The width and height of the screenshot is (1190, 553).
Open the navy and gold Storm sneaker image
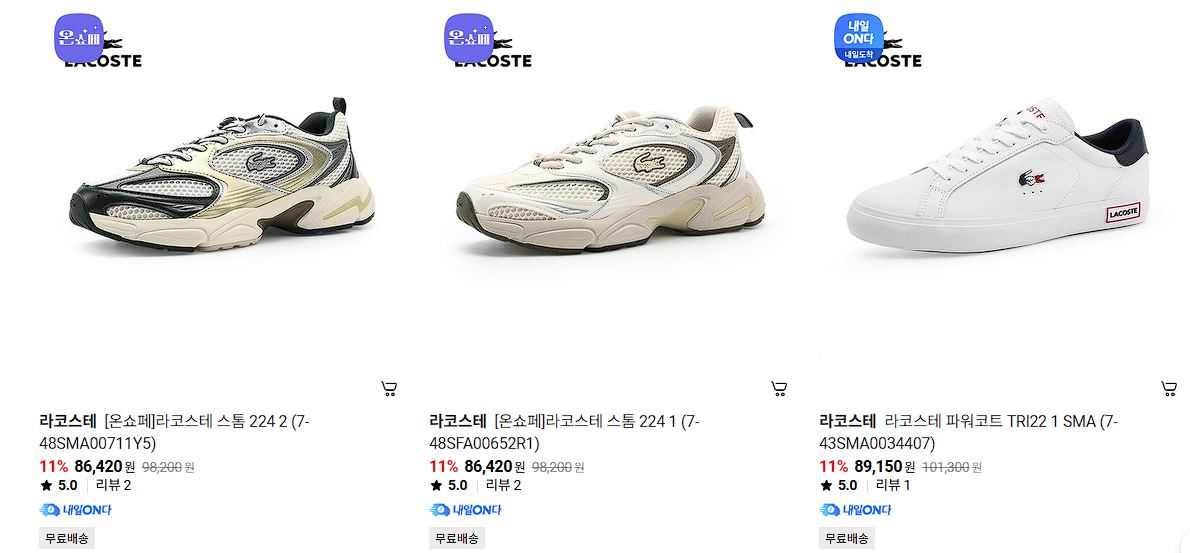222,174
